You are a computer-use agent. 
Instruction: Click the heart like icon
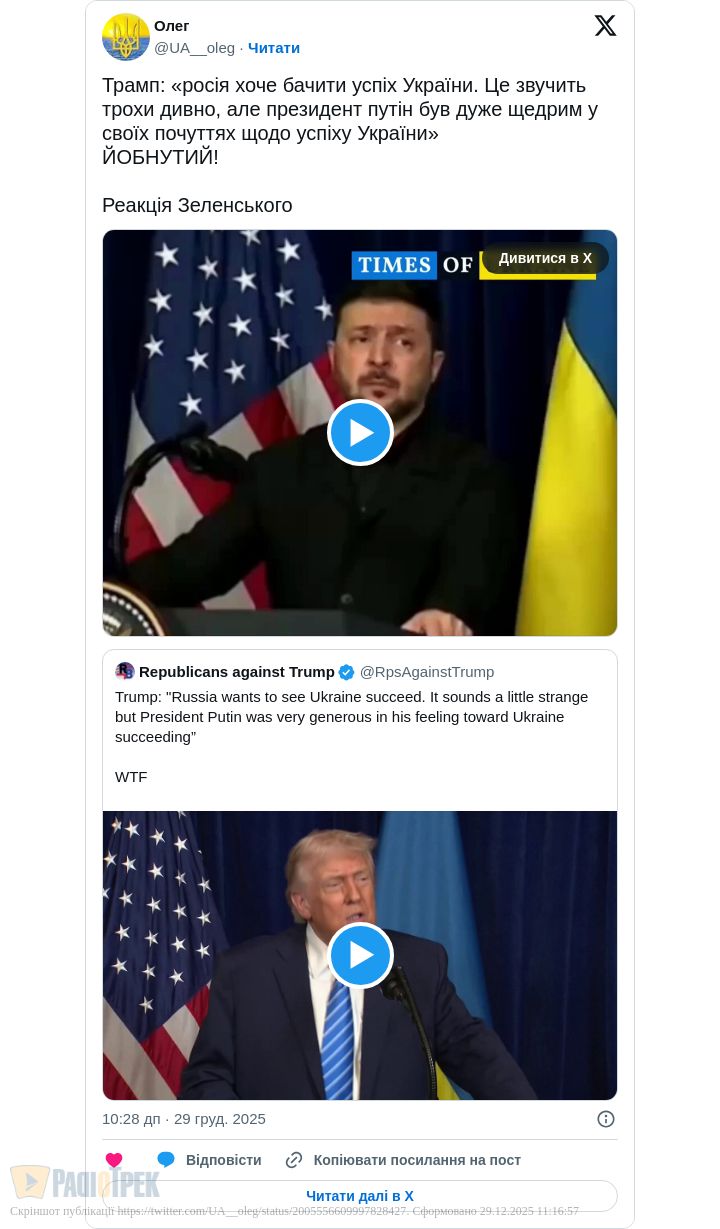point(114,1160)
